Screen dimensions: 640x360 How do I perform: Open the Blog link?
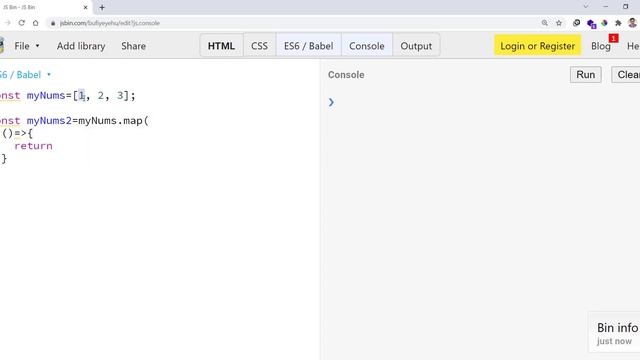[x=601, y=46]
